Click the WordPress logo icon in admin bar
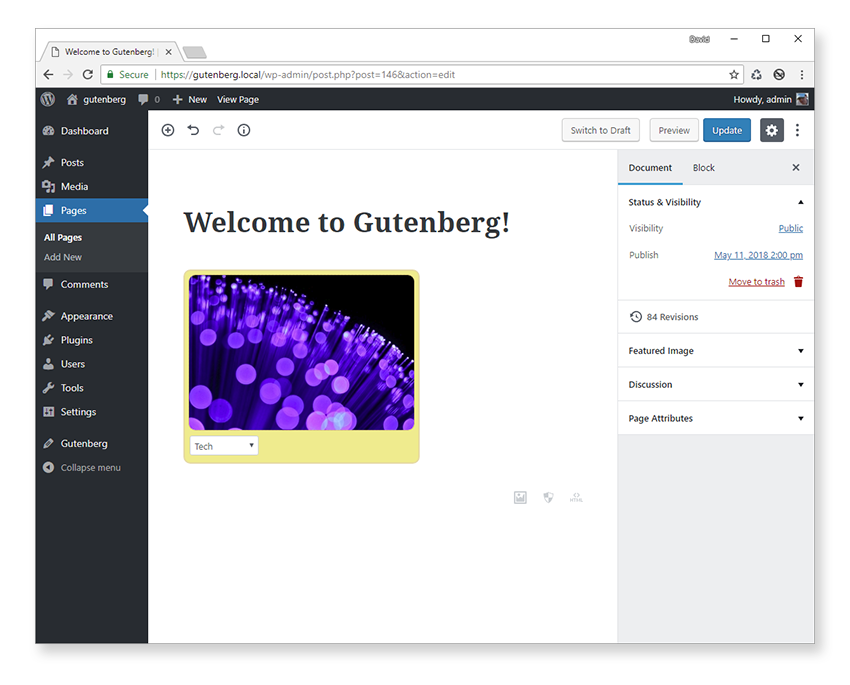Screen dimensions: 850x685 click(x=48, y=99)
